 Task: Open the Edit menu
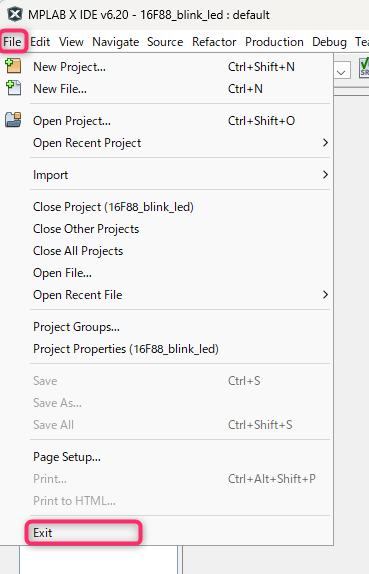pos(40,42)
